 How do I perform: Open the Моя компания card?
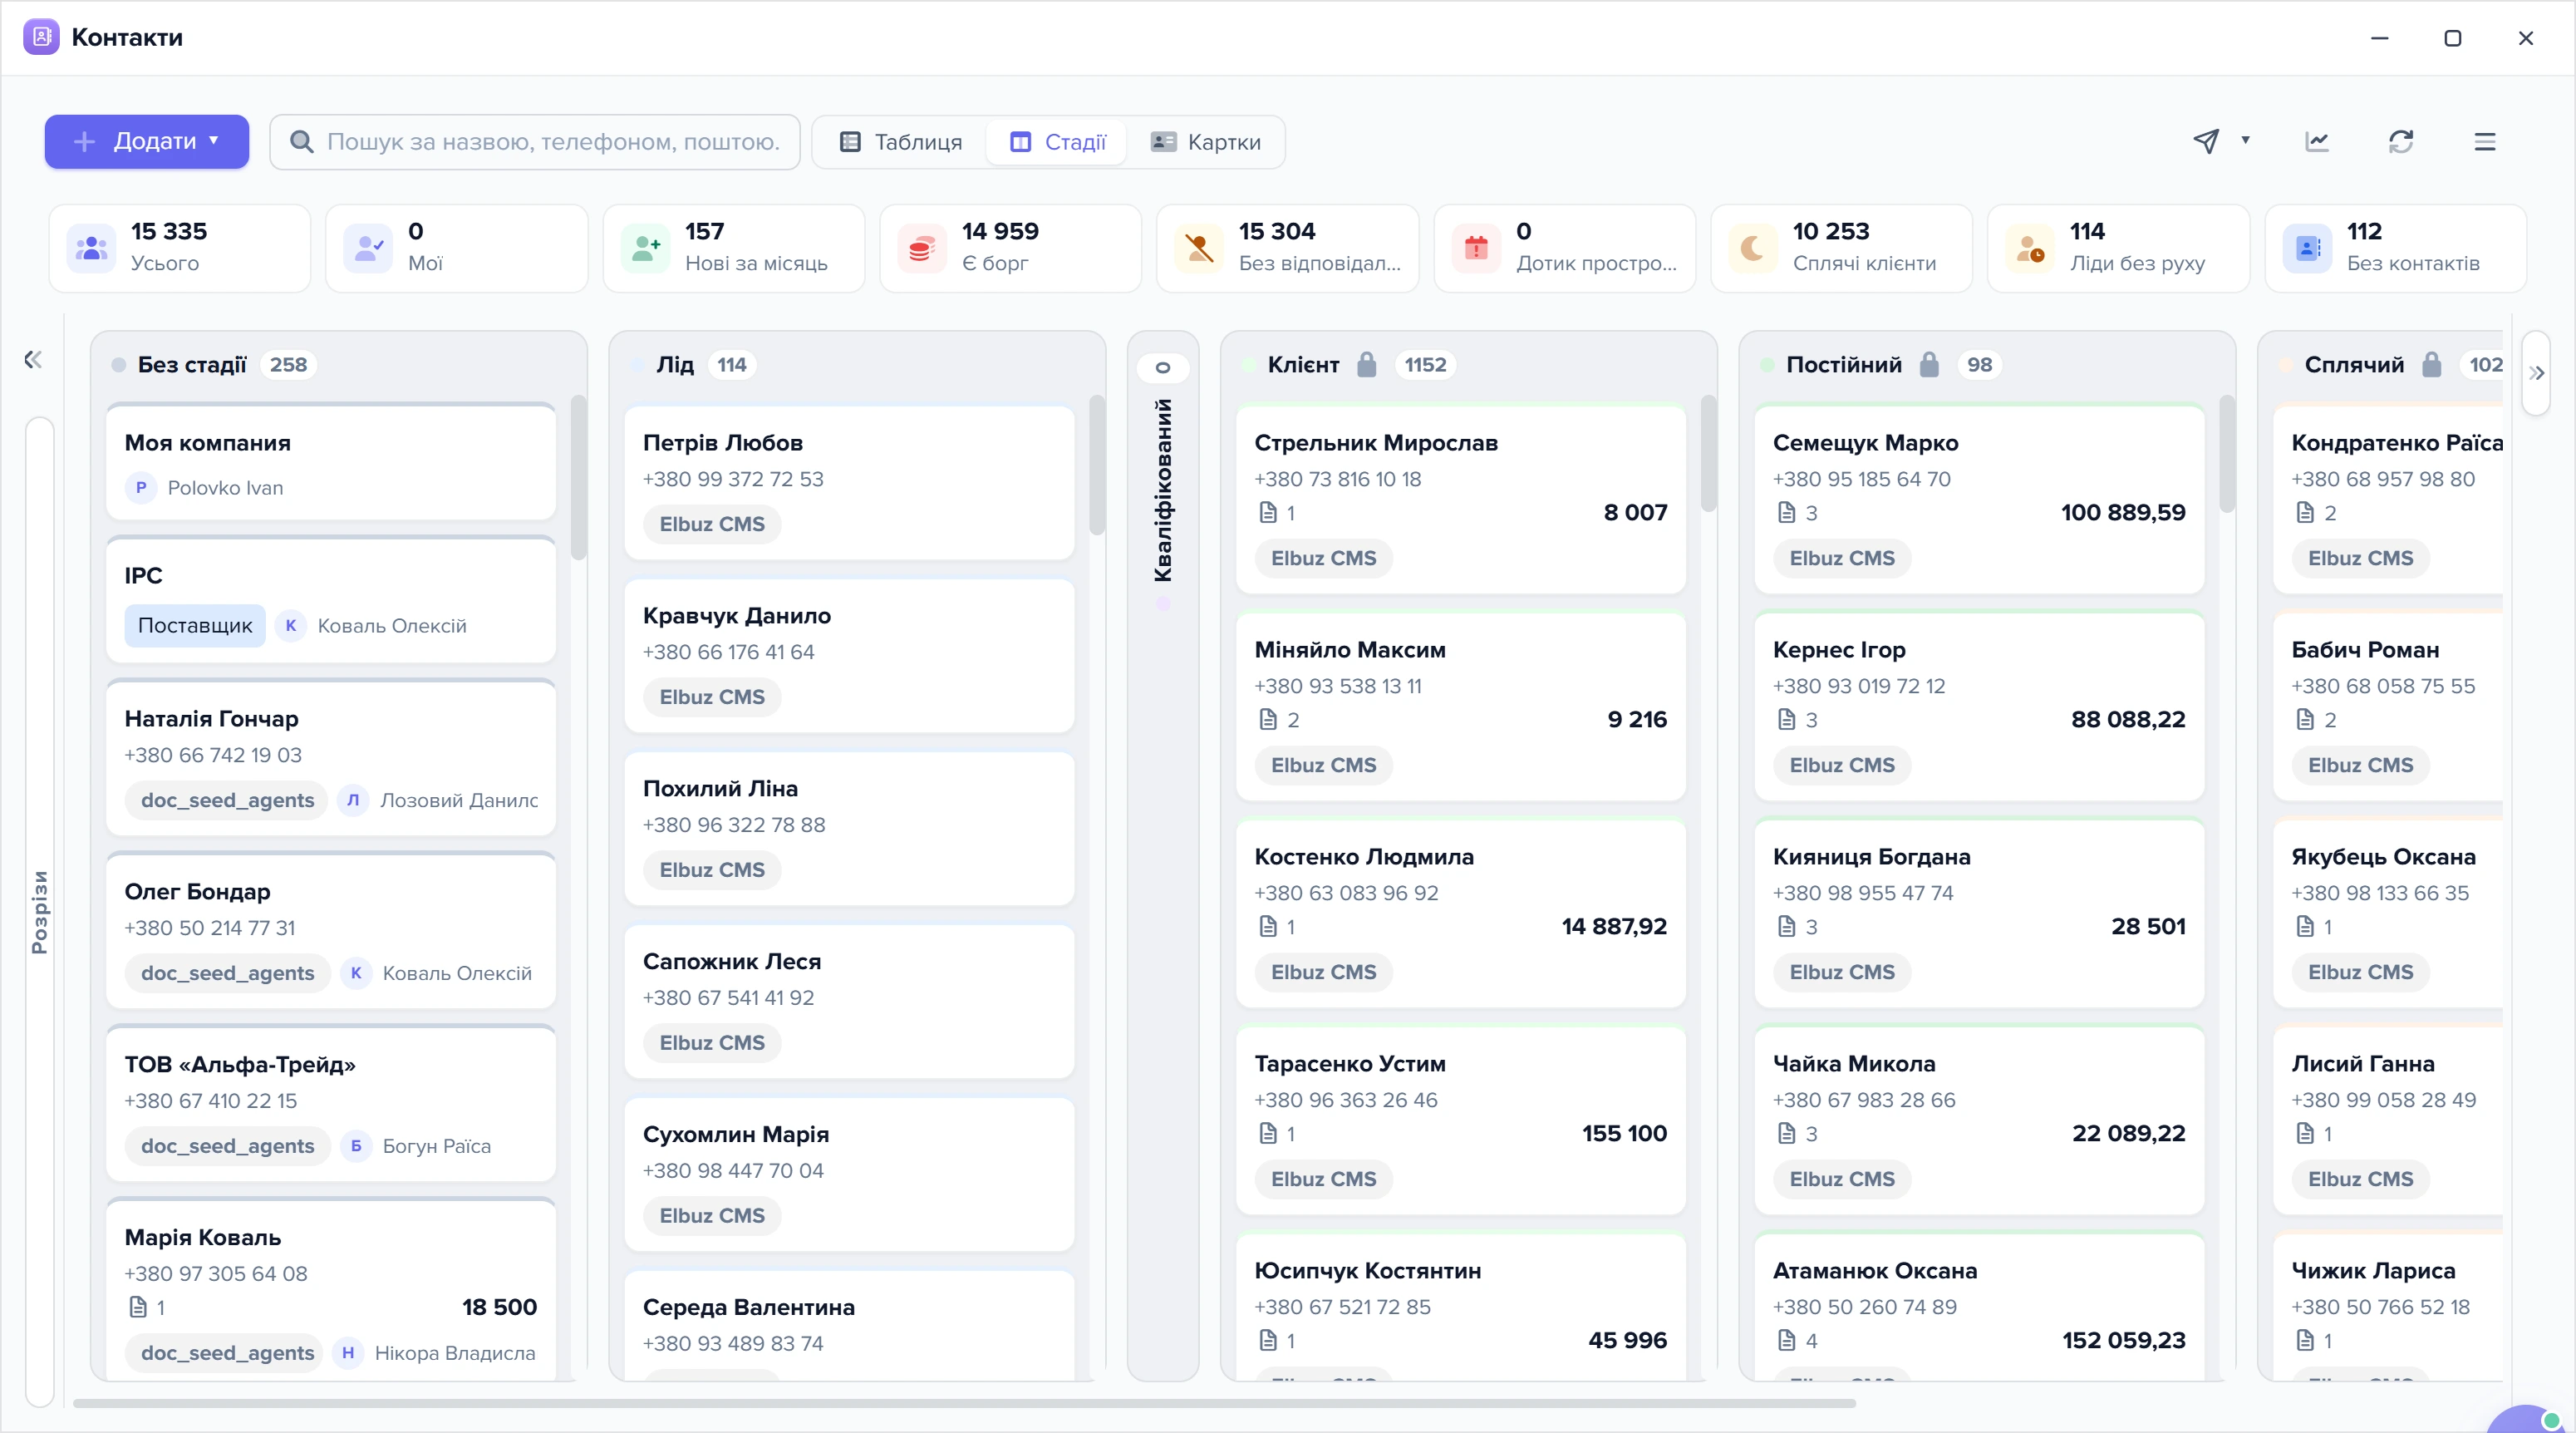(331, 463)
